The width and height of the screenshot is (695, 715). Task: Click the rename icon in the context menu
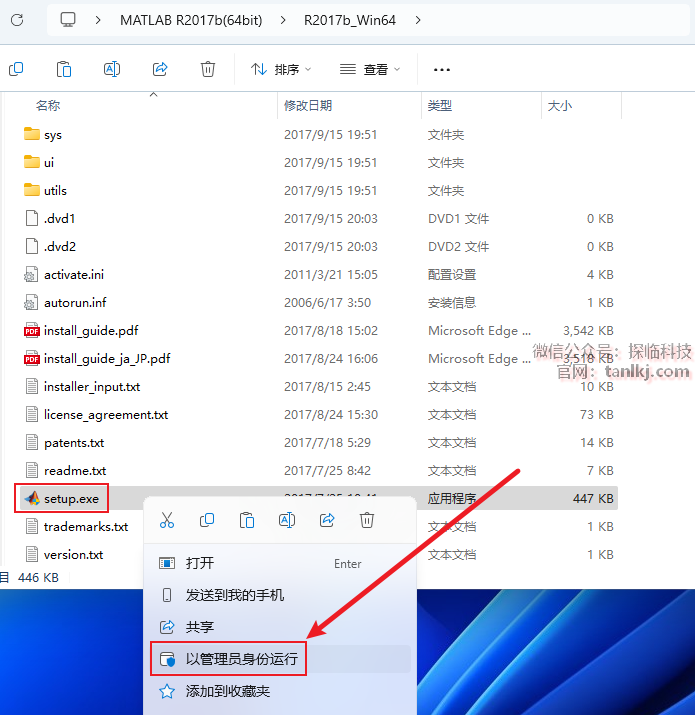(287, 520)
